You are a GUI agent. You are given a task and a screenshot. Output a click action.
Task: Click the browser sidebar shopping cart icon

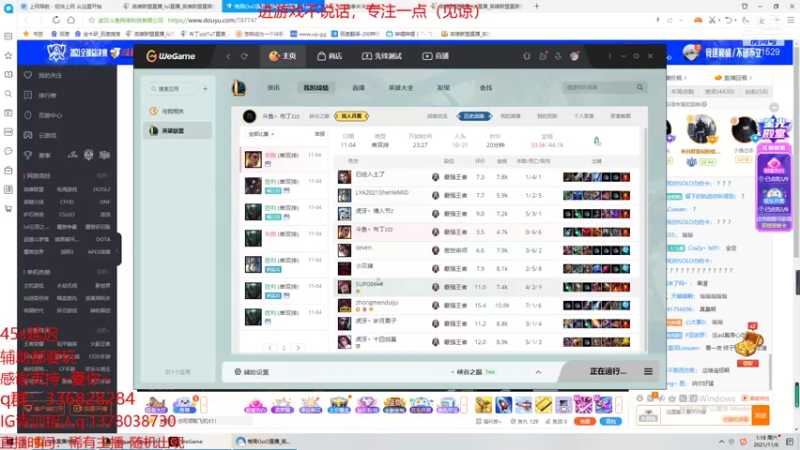(8, 209)
